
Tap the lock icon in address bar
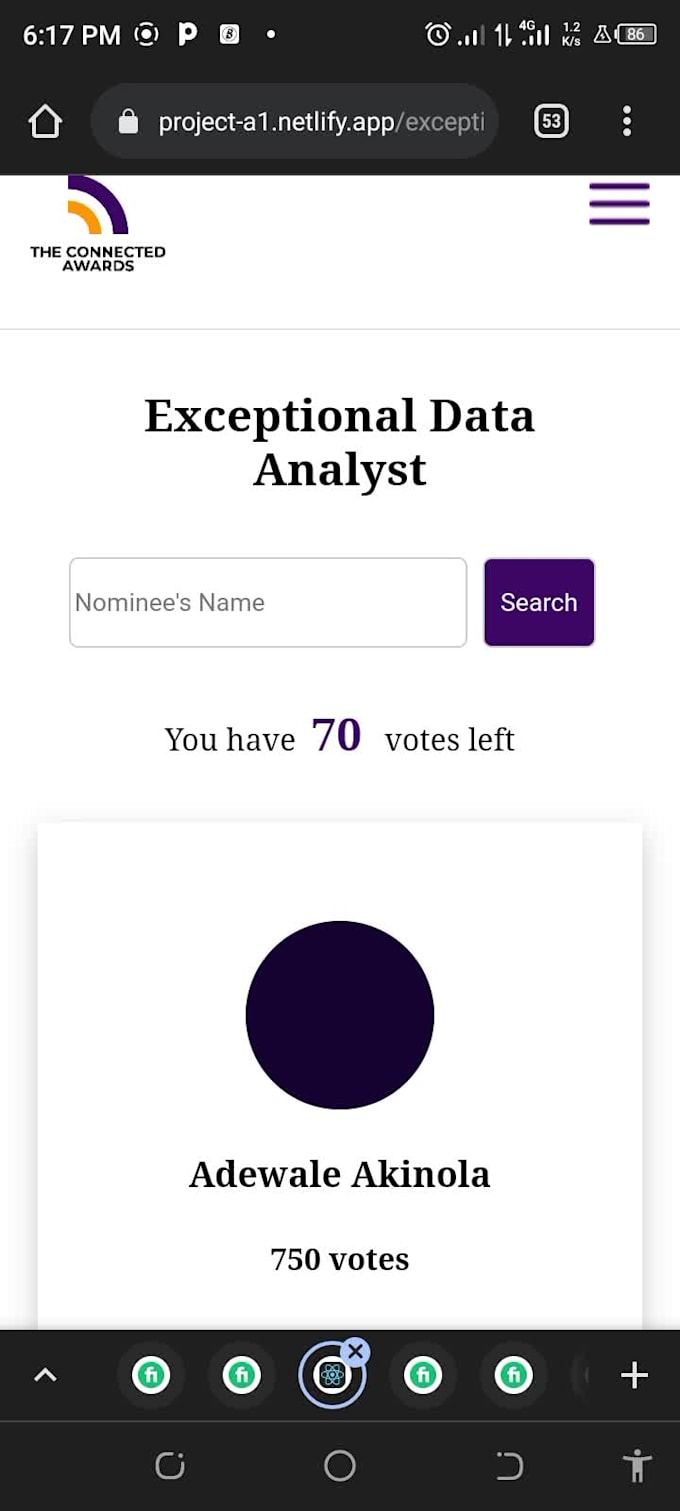[x=128, y=122]
